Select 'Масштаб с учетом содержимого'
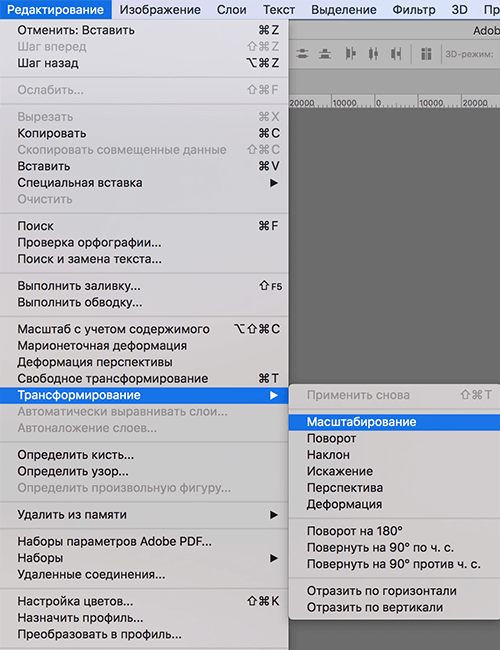 coord(144,329)
